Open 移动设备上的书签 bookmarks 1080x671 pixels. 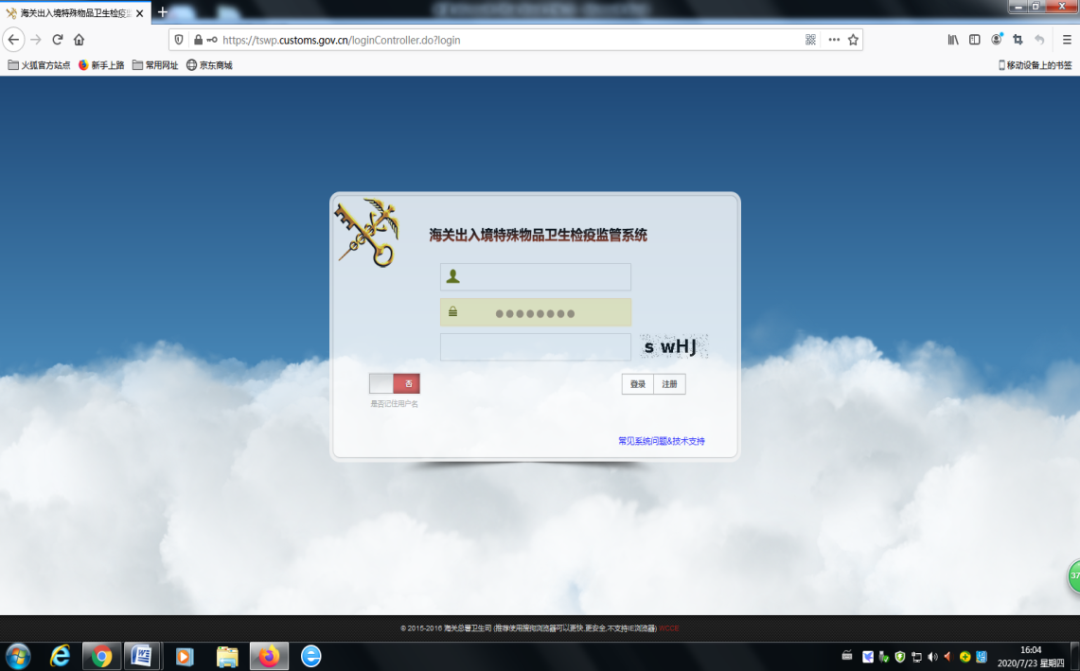coord(1035,65)
